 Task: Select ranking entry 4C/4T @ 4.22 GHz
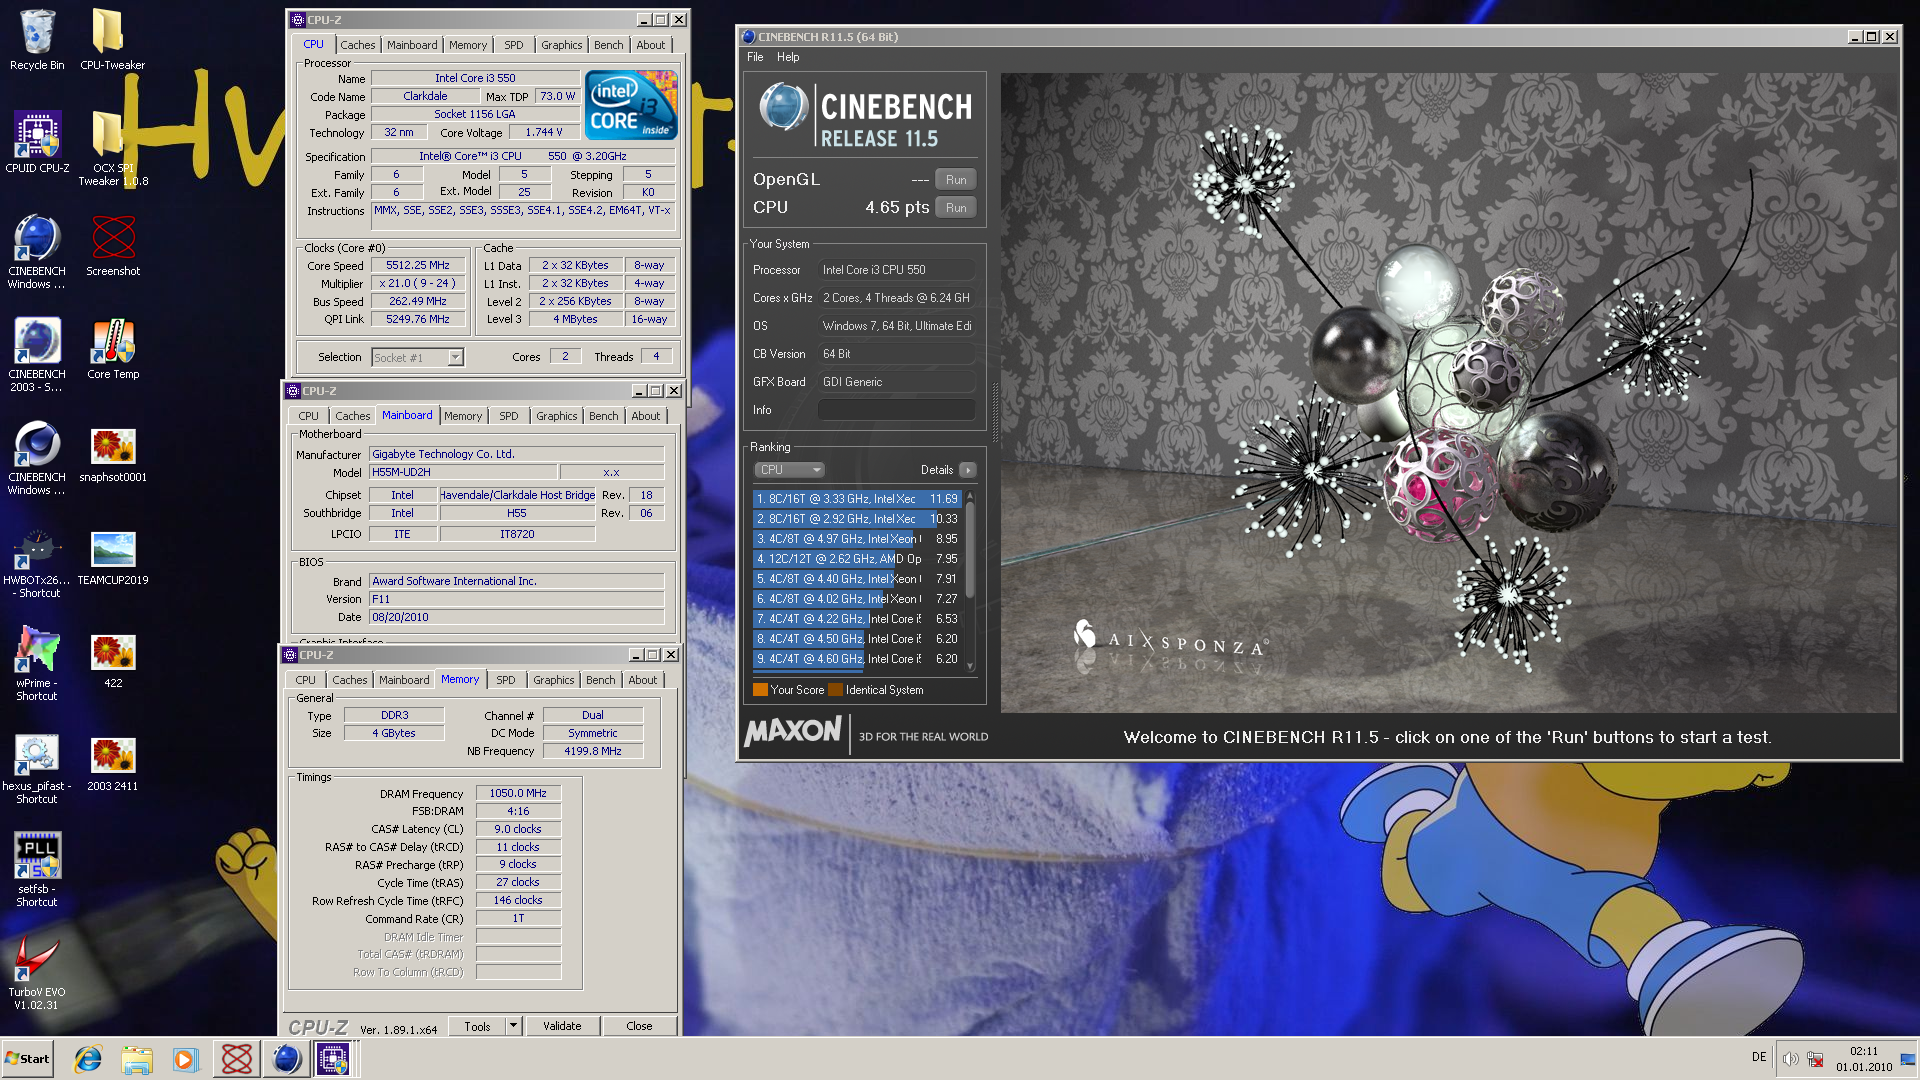click(x=857, y=619)
